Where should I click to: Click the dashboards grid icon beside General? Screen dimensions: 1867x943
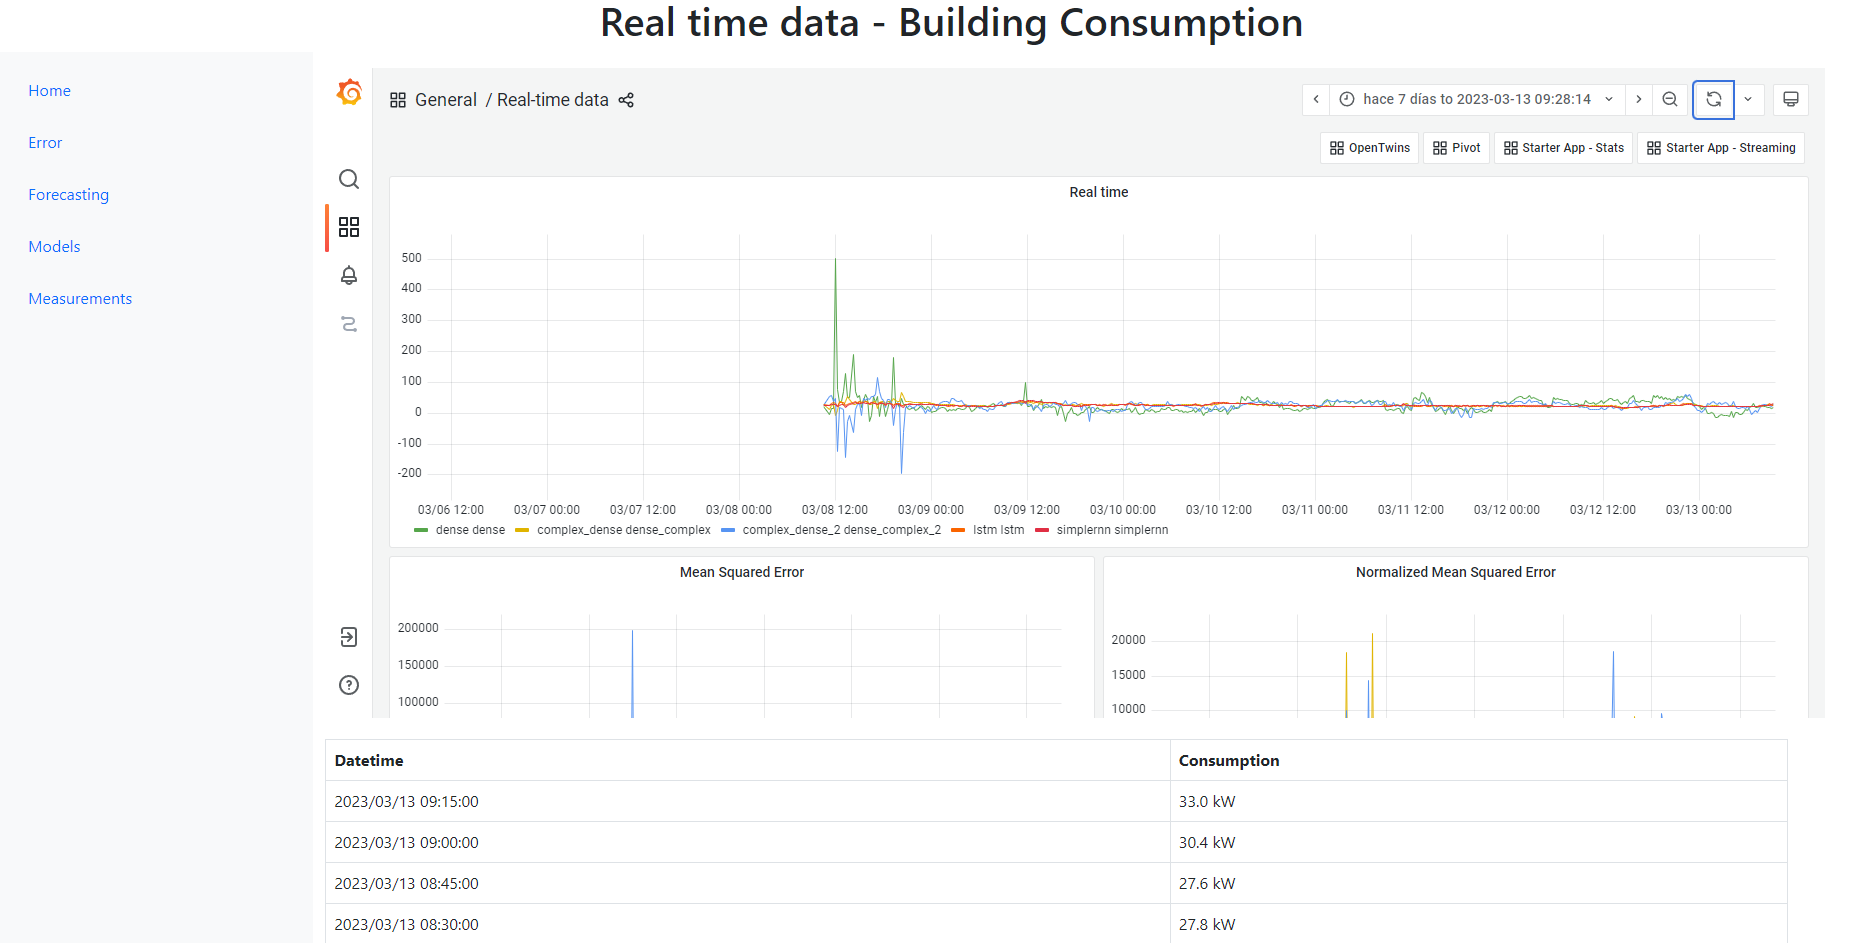point(398,100)
